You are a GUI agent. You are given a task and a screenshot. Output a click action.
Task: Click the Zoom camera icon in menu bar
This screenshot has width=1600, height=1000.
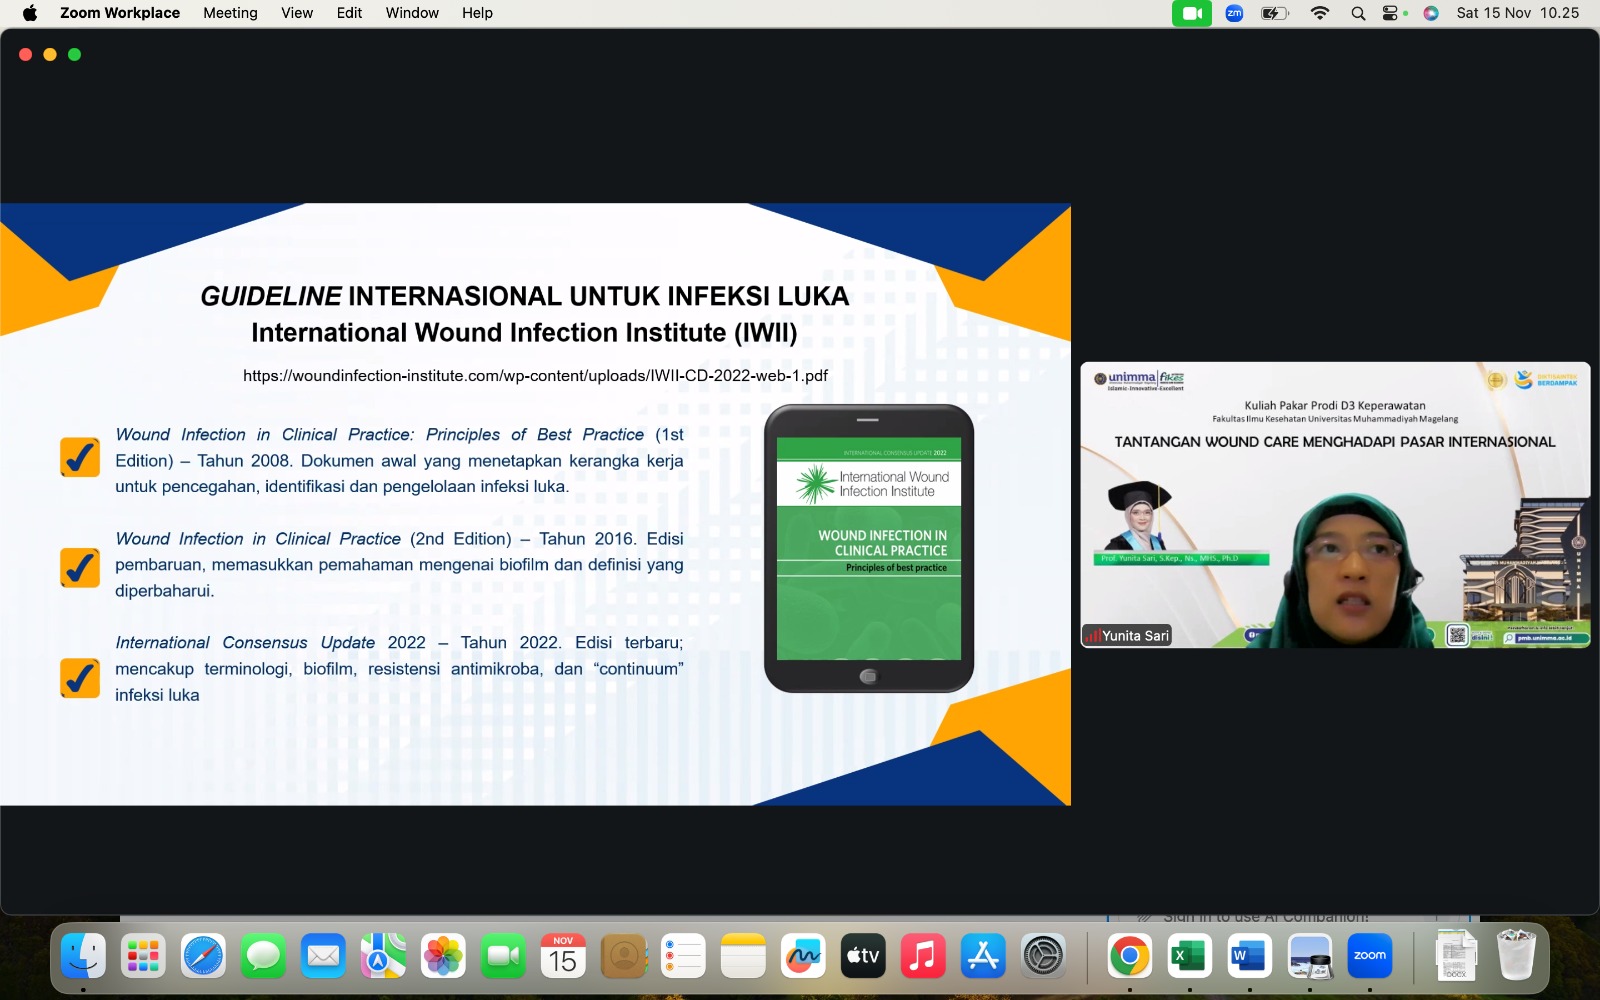tap(1192, 13)
